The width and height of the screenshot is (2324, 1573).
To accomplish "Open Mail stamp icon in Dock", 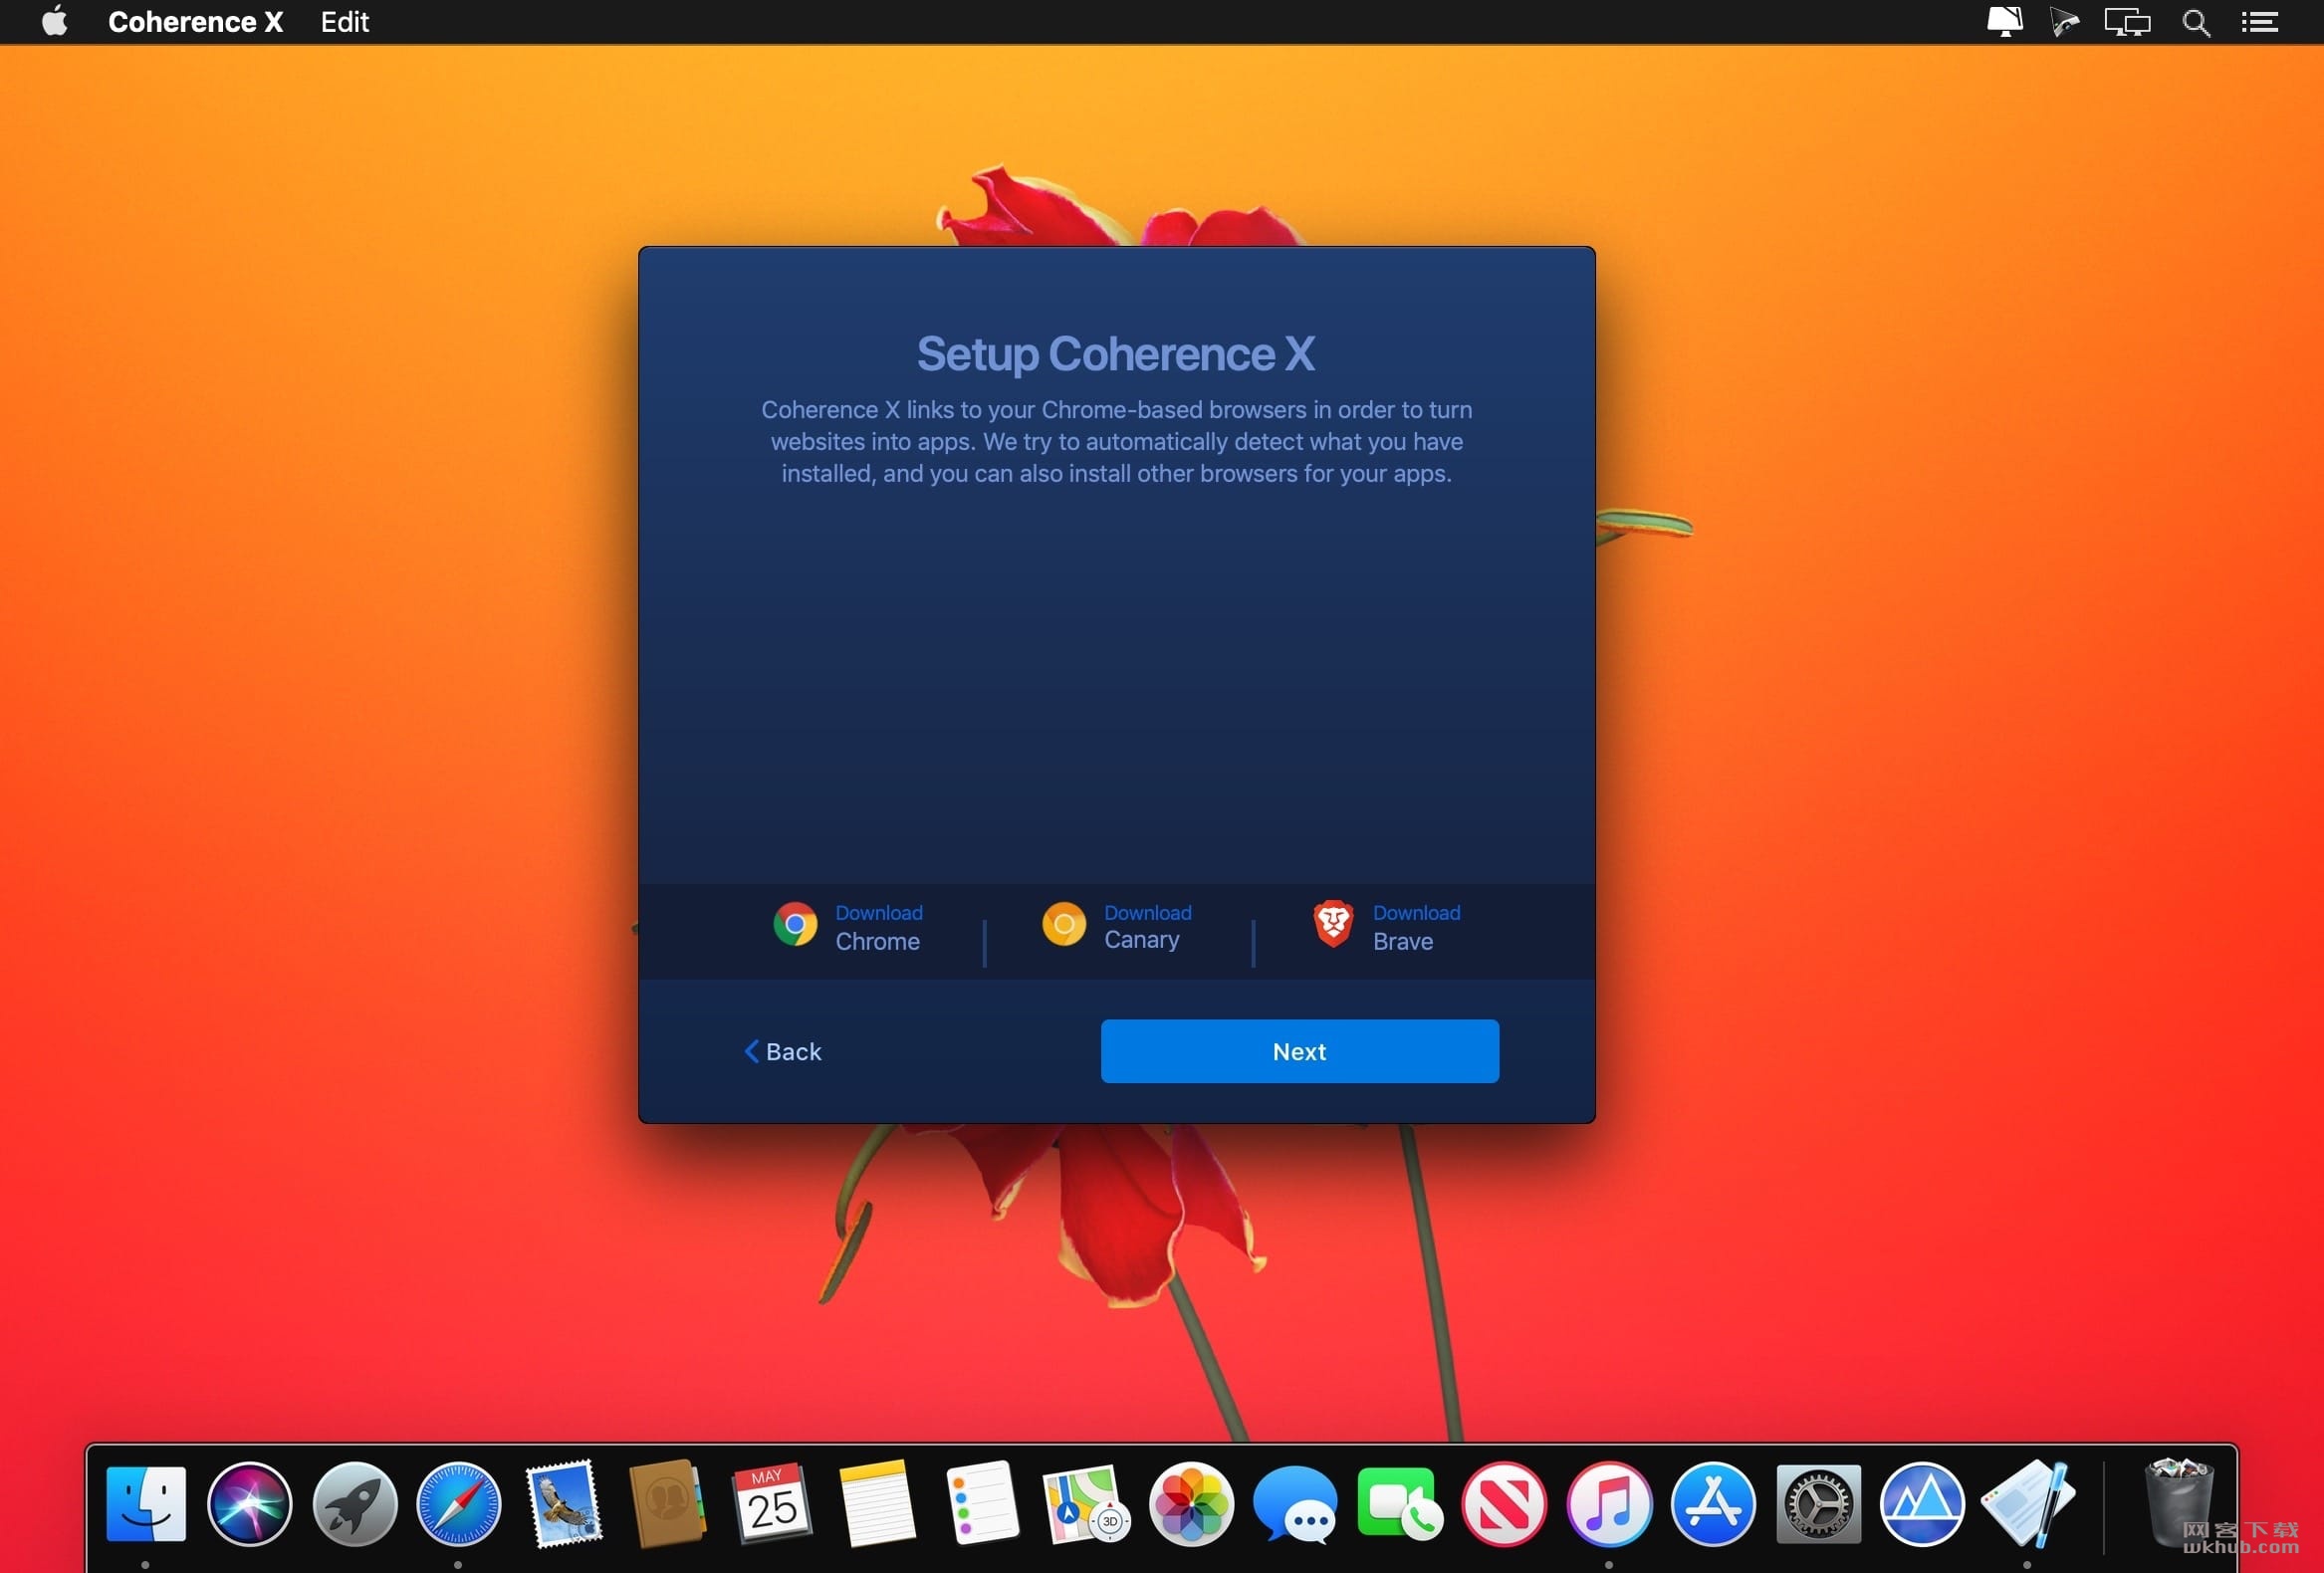I will click(564, 1503).
